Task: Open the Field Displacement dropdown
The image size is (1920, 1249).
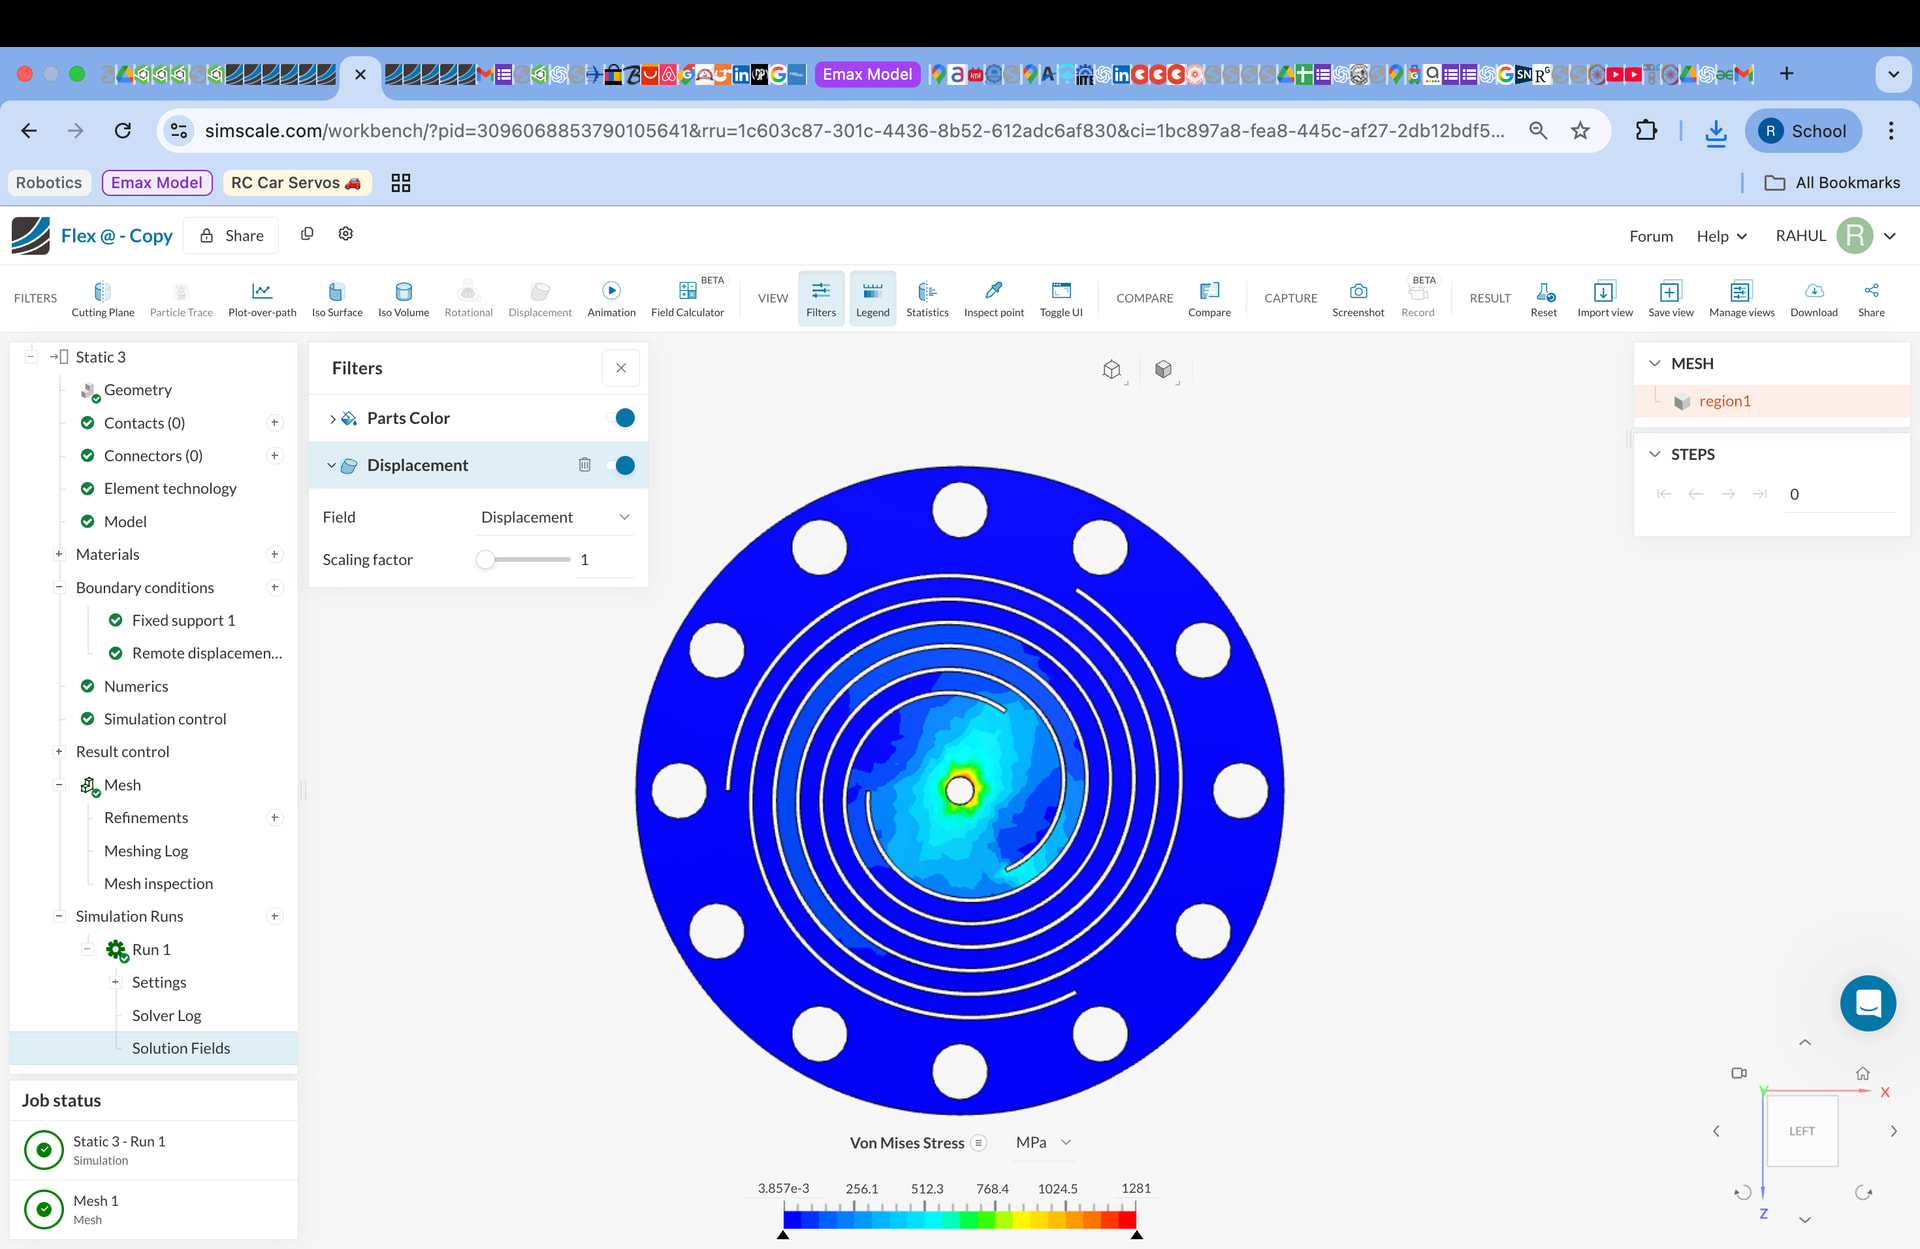Action: [555, 517]
